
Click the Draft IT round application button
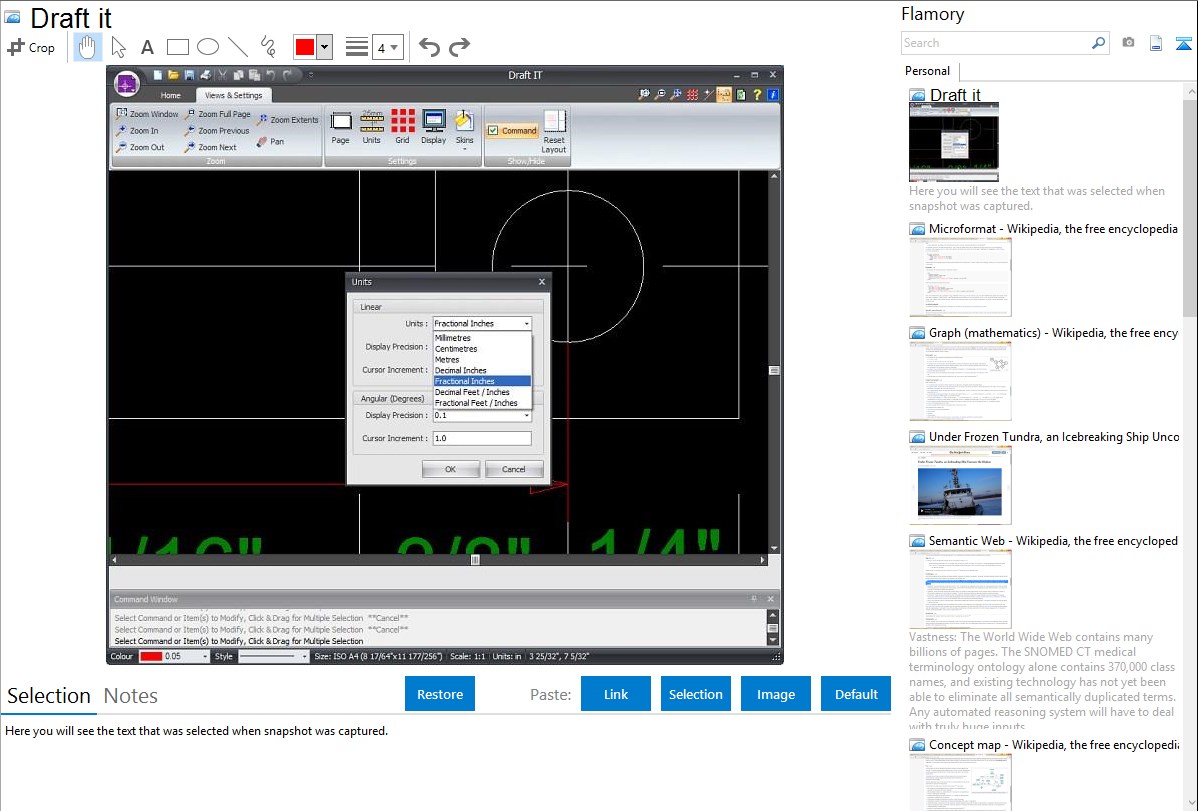click(x=127, y=84)
